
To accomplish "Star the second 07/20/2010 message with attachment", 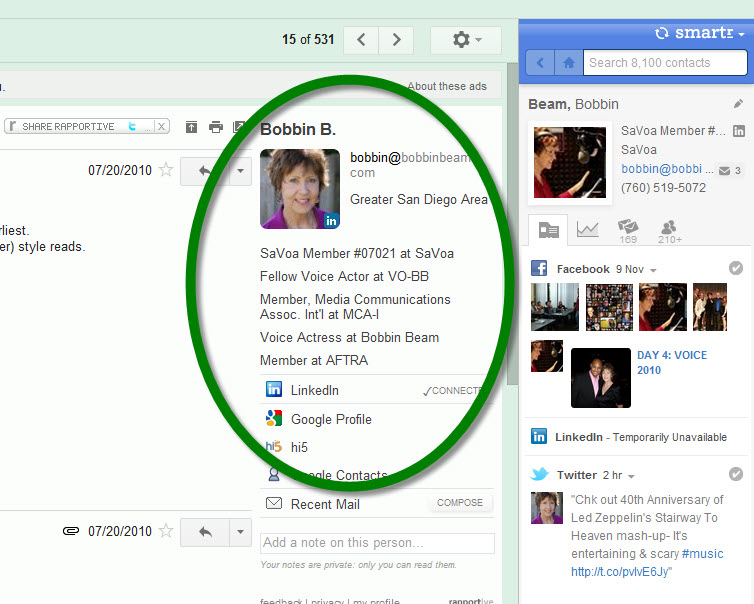I will tap(165, 531).
